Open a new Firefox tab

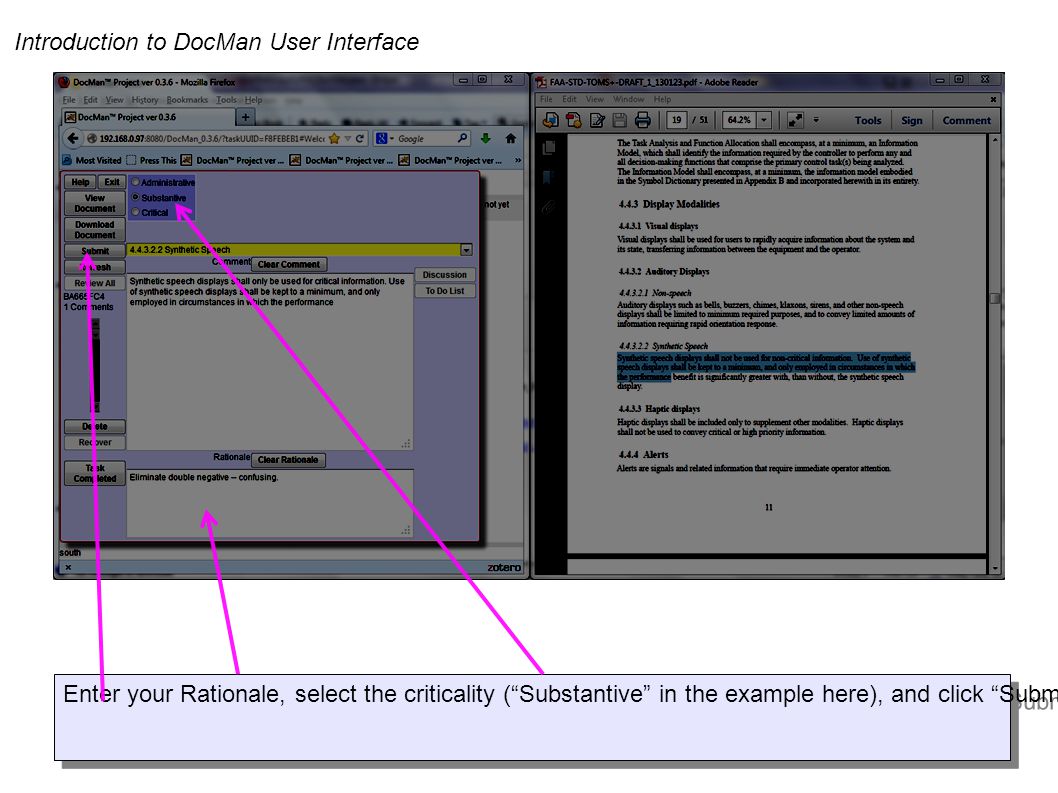[x=246, y=117]
